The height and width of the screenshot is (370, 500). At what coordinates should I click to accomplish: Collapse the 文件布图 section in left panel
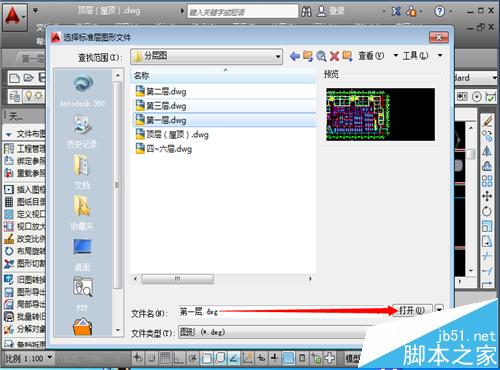click(x=9, y=134)
